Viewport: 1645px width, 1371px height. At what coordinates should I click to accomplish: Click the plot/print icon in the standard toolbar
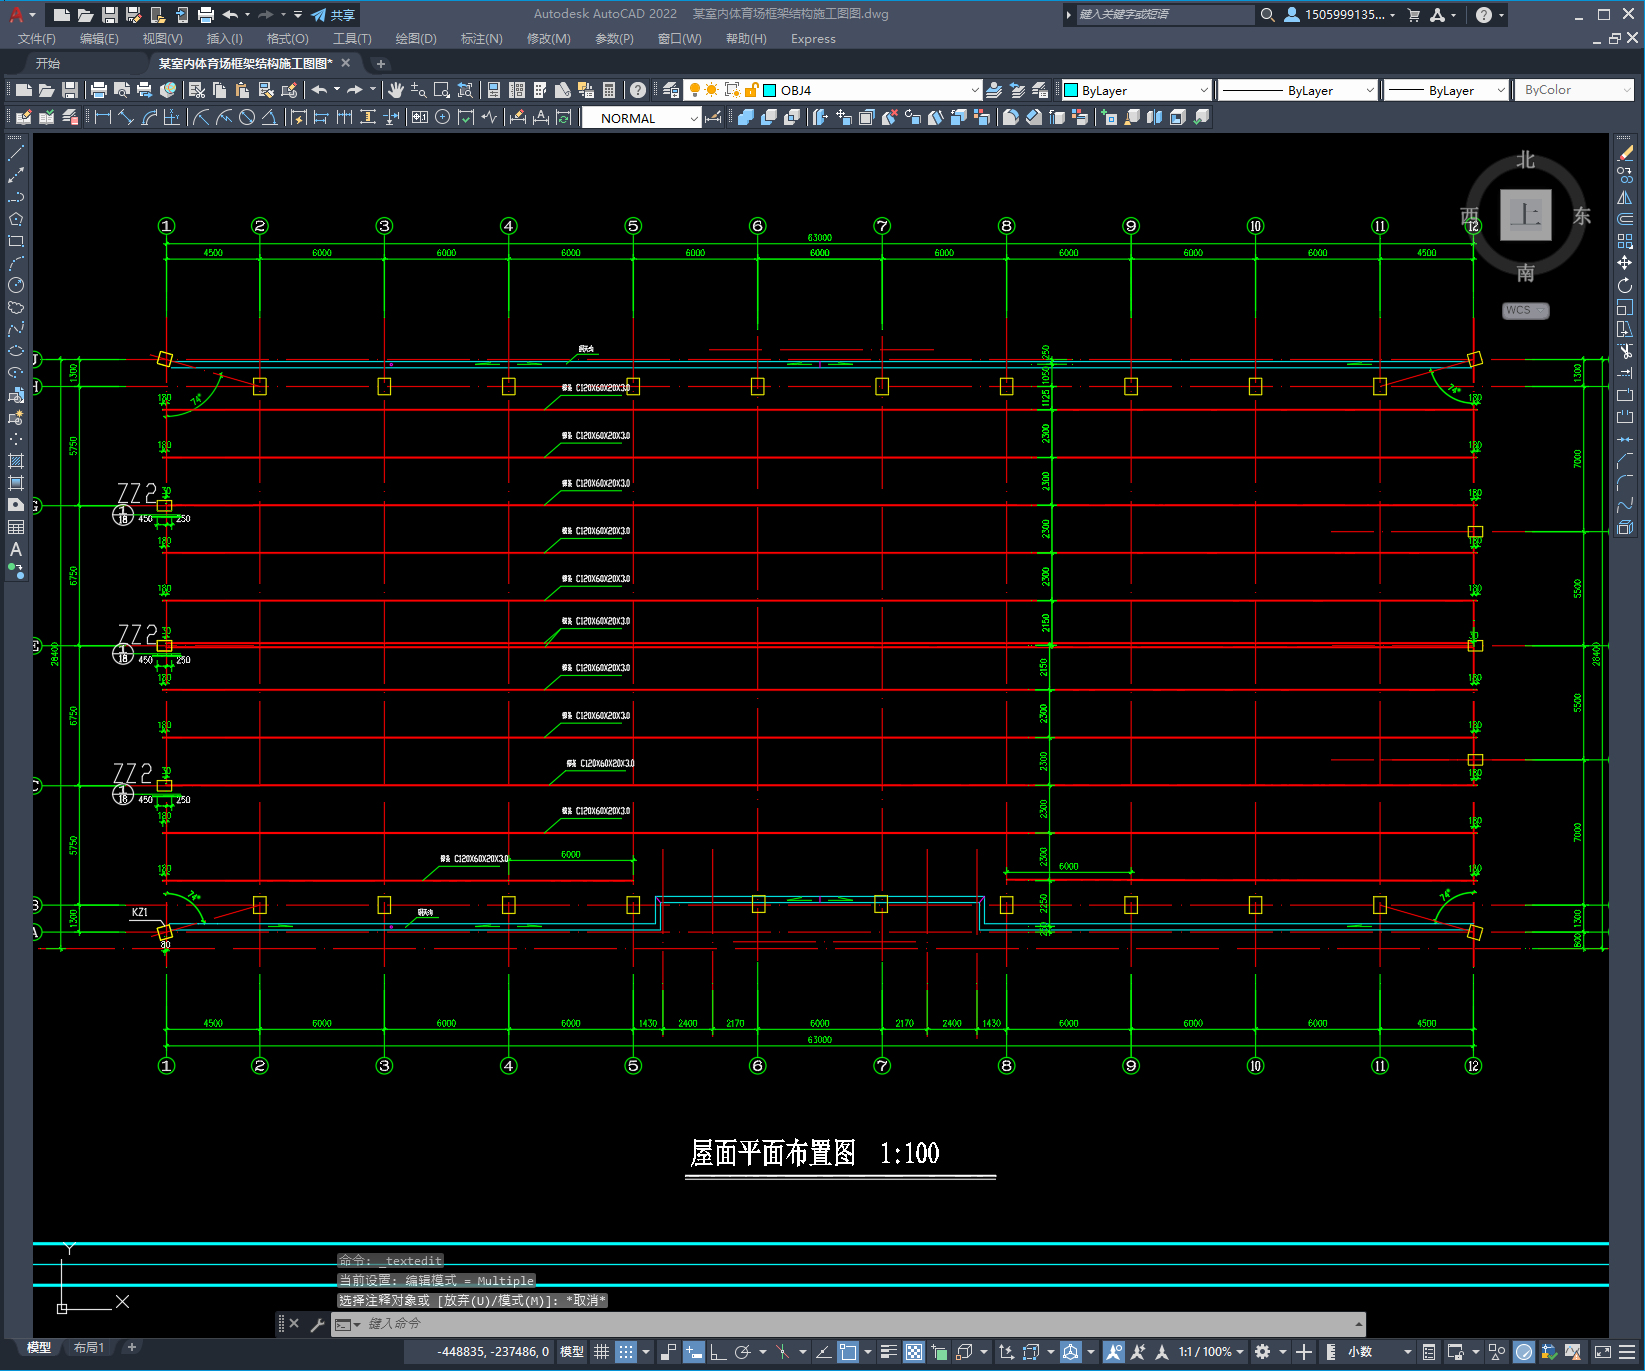pos(99,90)
